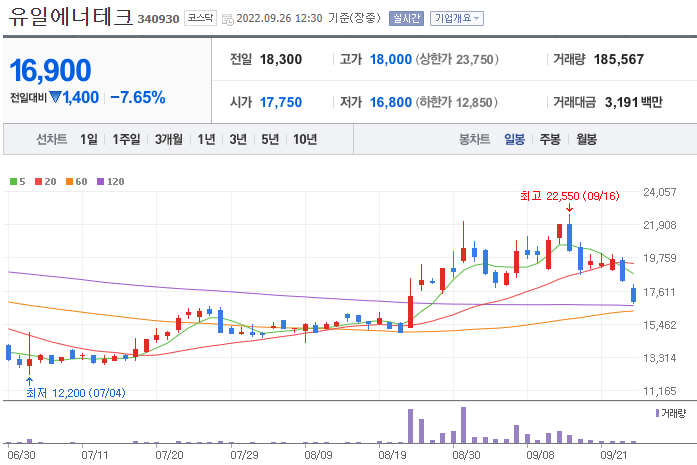Click the 고가 value 18,000
The height and width of the screenshot is (465, 697).
click(x=391, y=59)
